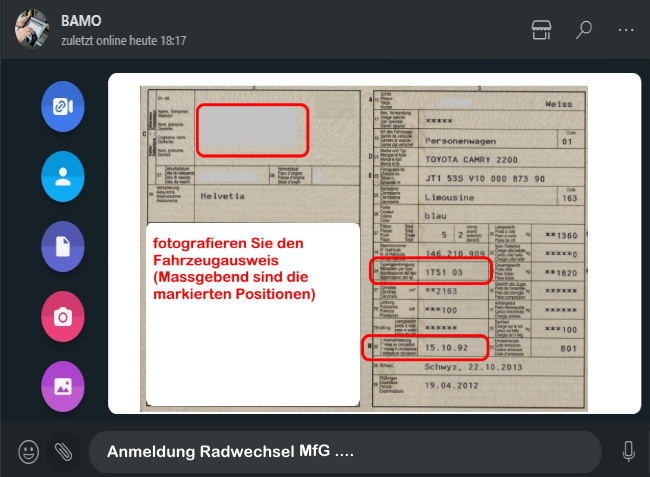The height and width of the screenshot is (477, 650).
Task: Open the Fahrzeugausweis image message
Action: (374, 243)
